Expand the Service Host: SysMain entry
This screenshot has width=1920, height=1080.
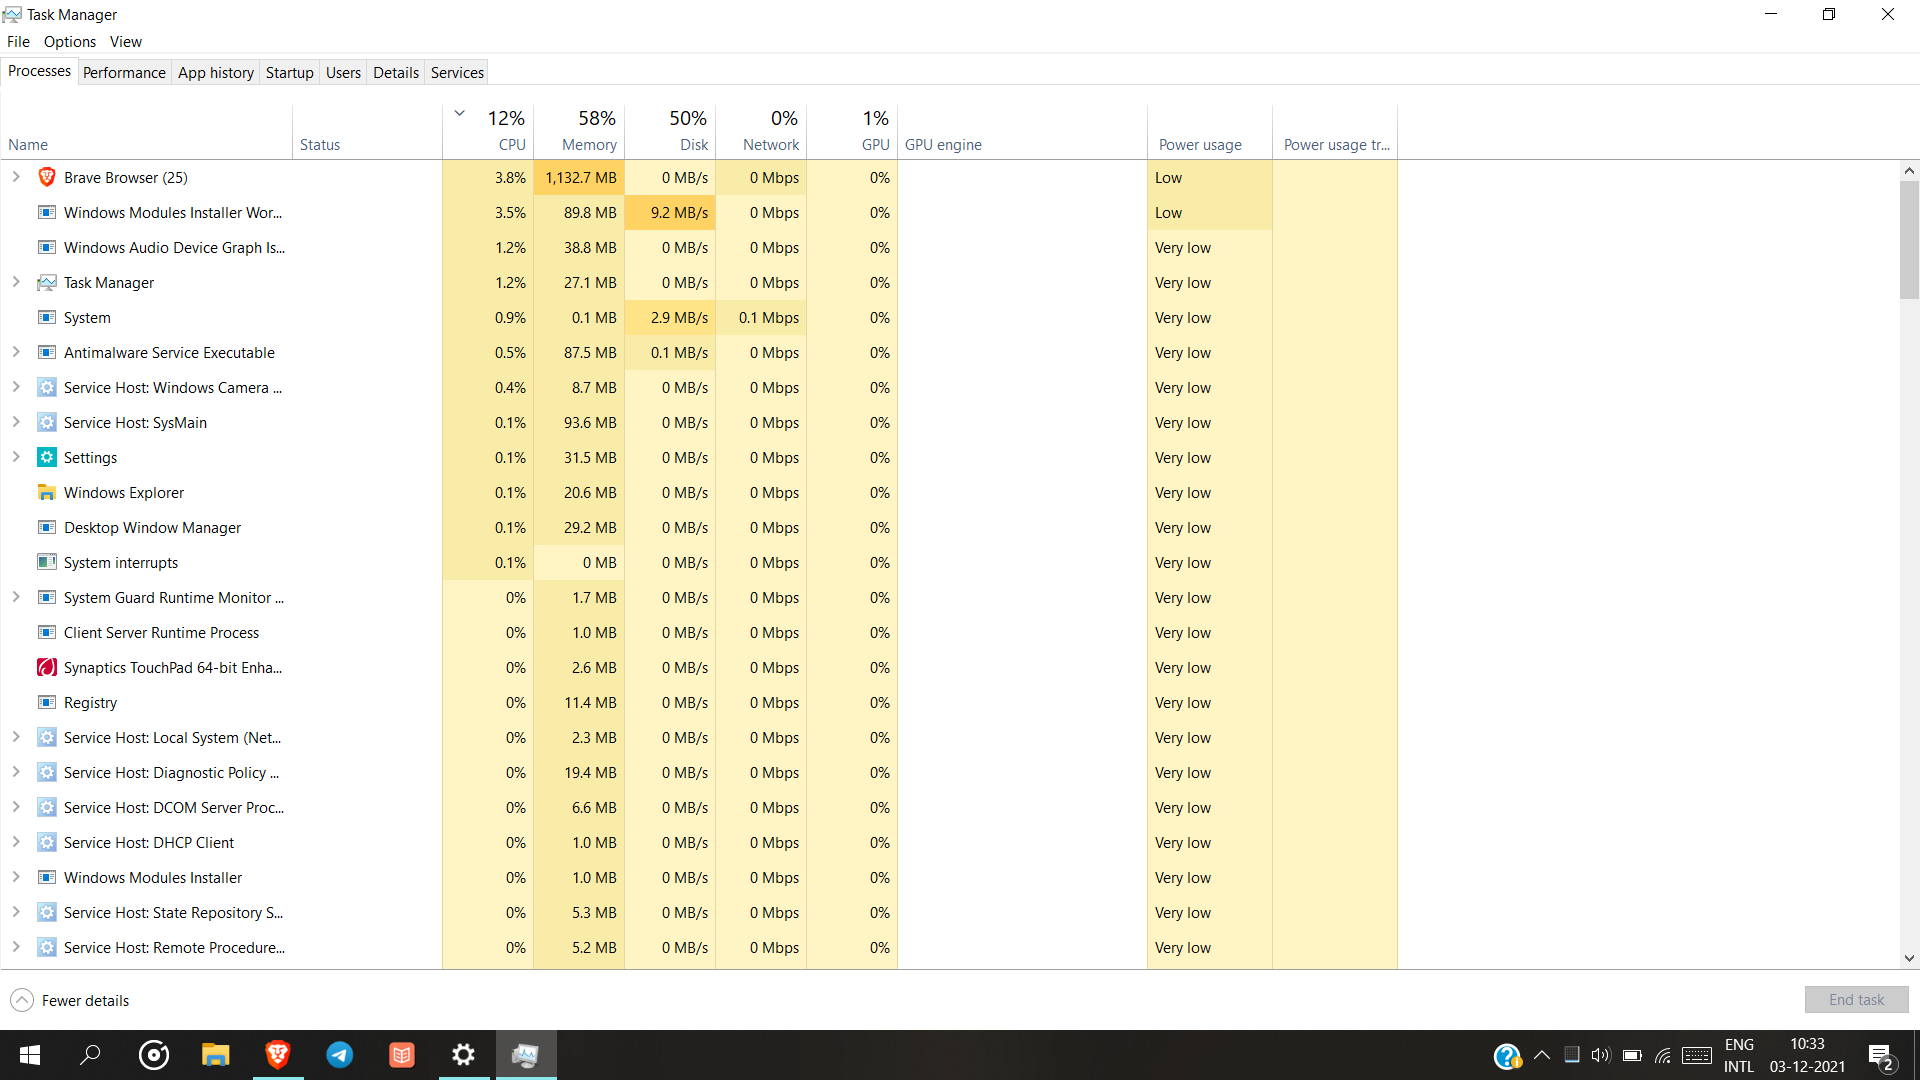tap(15, 422)
